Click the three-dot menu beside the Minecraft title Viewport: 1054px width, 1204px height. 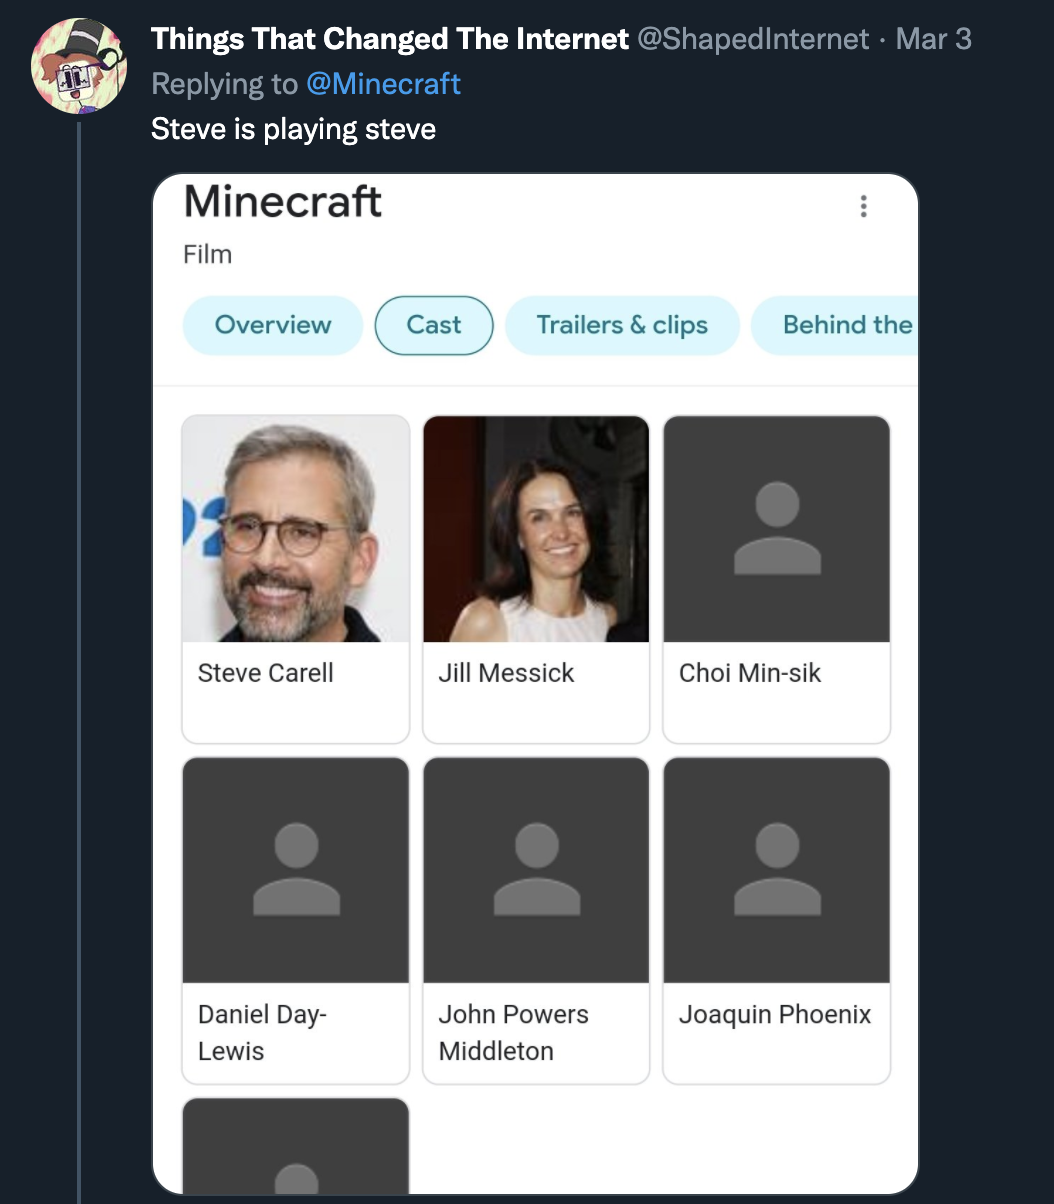coord(863,206)
